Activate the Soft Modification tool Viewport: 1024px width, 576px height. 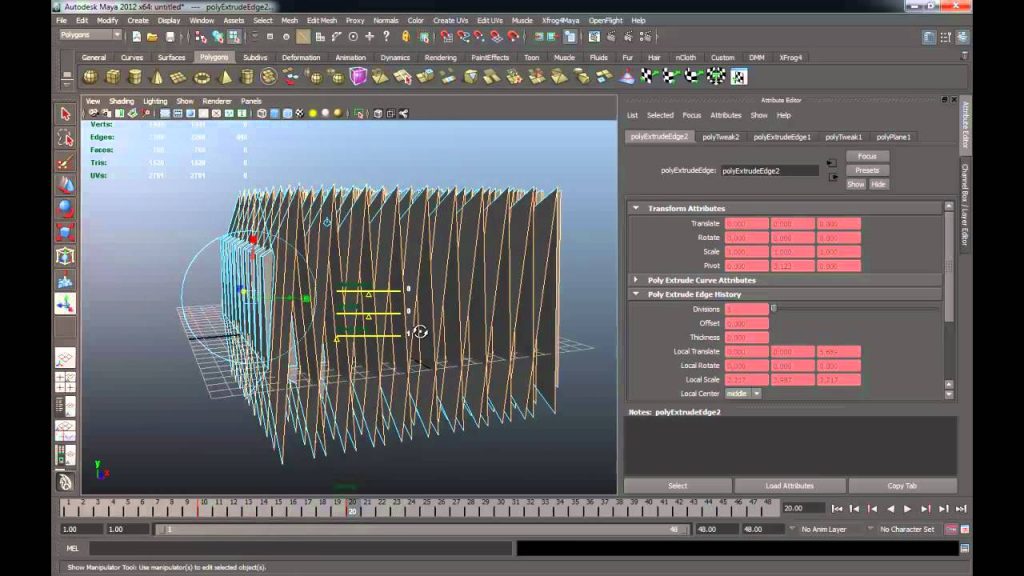tap(65, 280)
